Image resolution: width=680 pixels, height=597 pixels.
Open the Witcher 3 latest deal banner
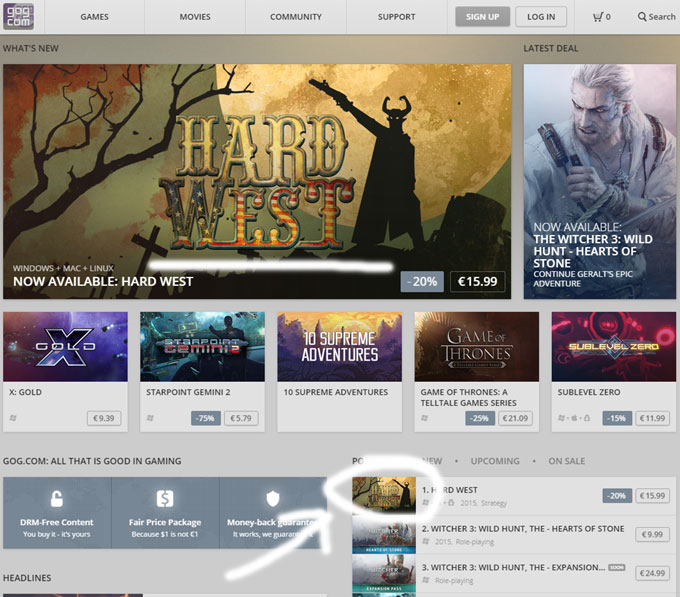(x=599, y=181)
